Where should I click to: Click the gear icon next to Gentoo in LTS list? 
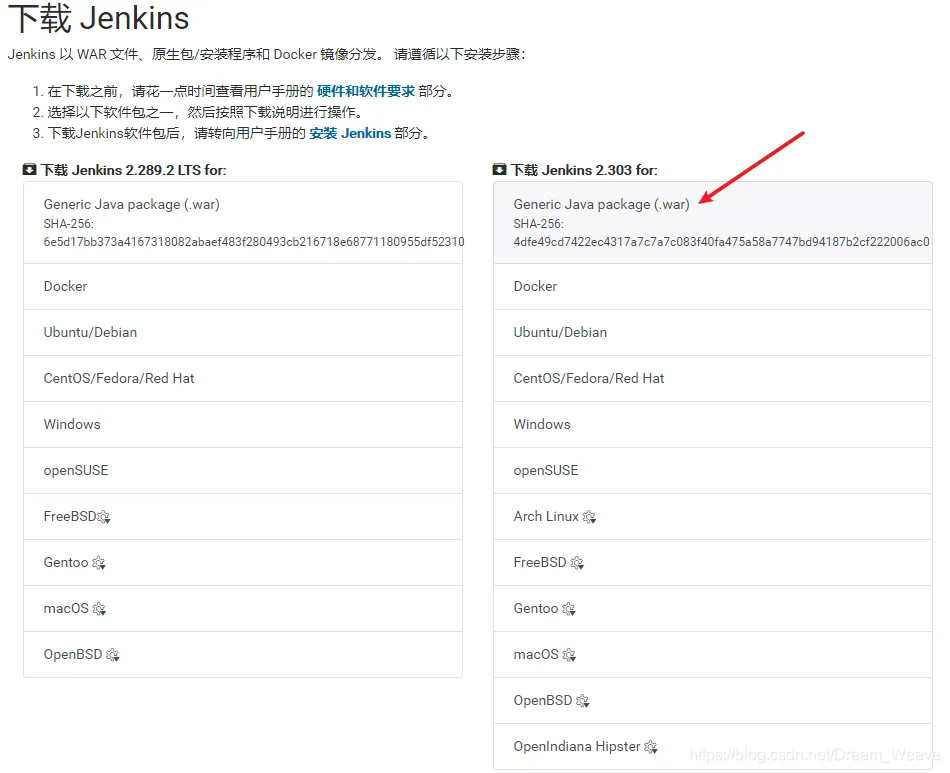pos(99,563)
